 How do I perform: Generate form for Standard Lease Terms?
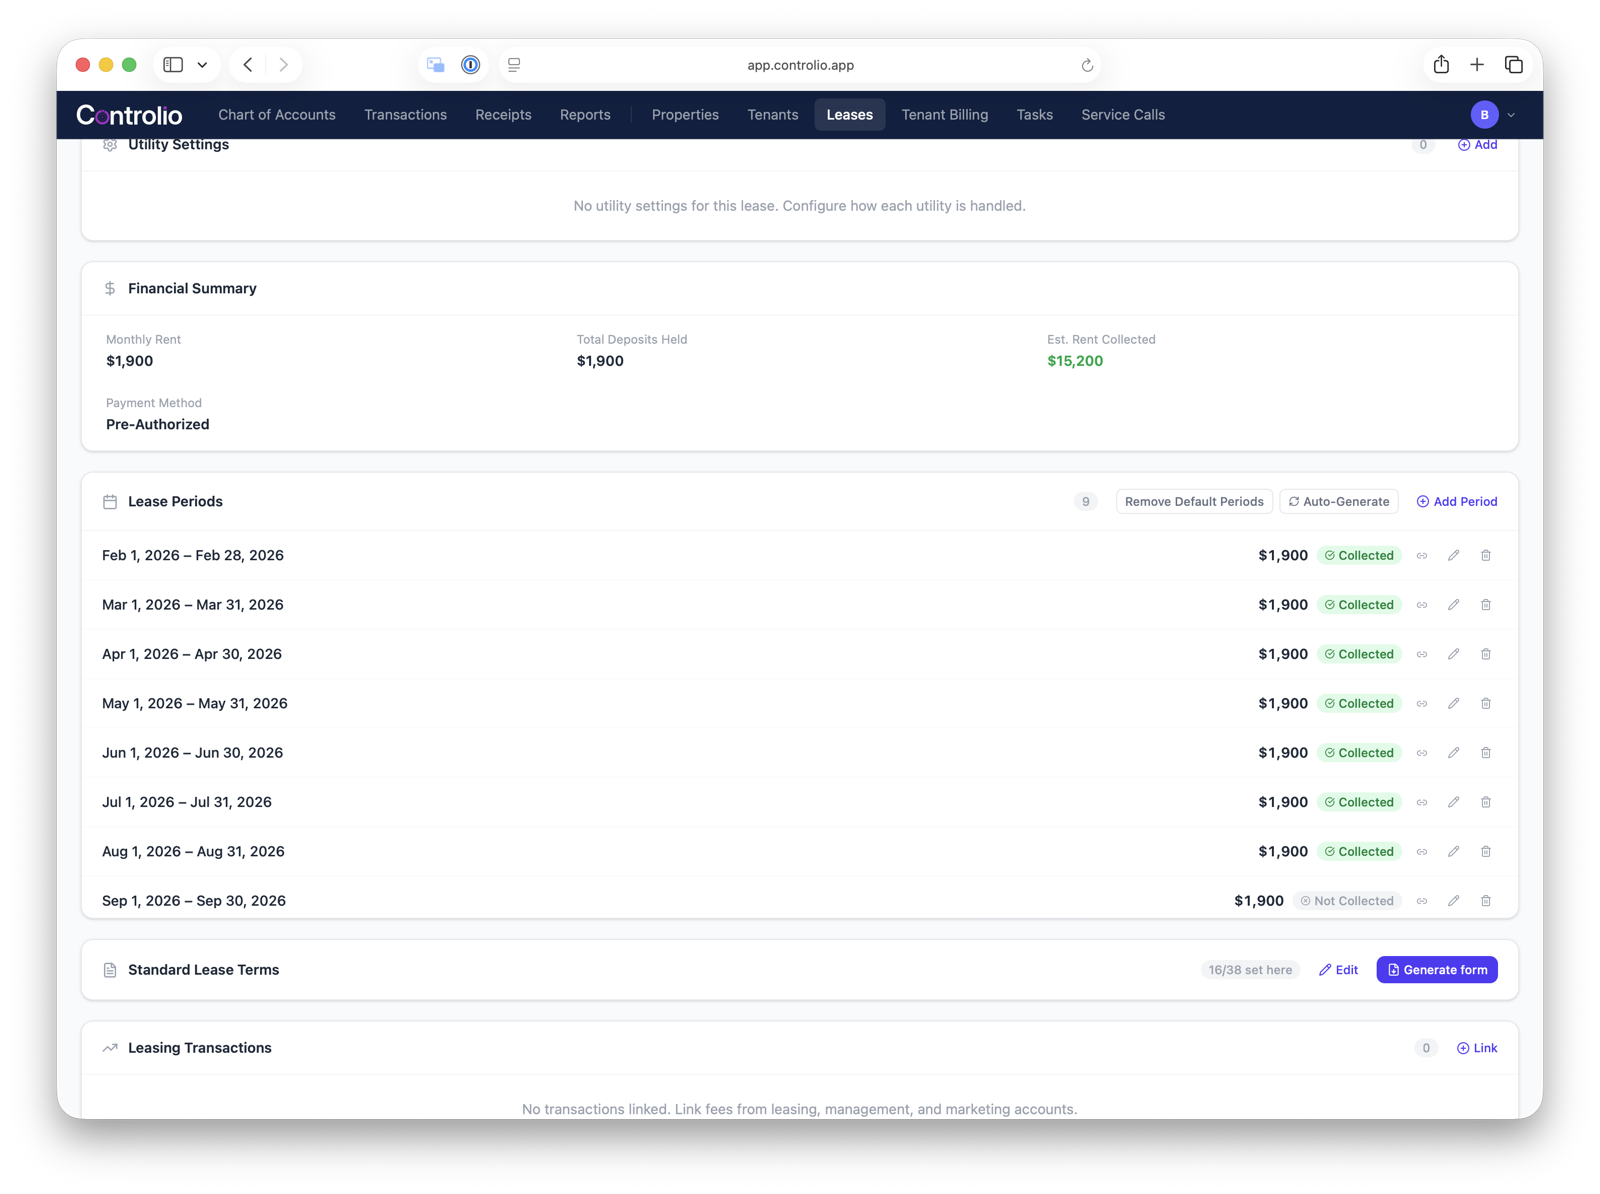[1437, 970]
